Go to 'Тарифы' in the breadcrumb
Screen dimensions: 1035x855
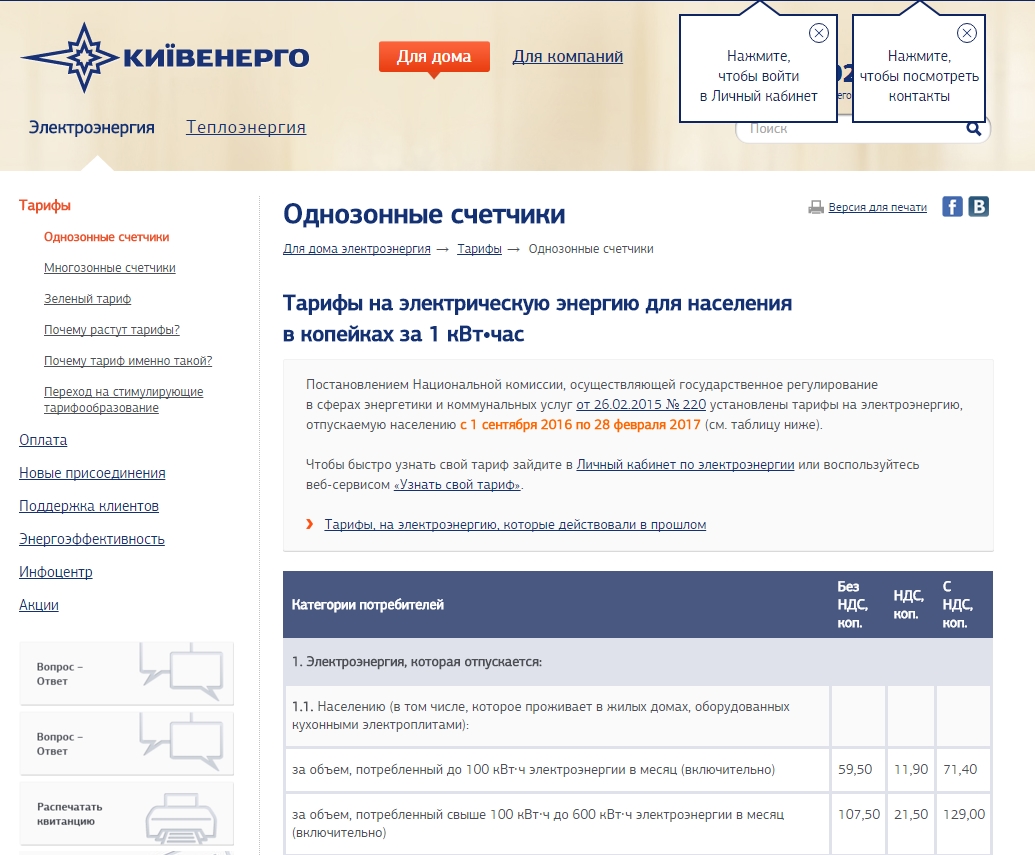(x=479, y=249)
